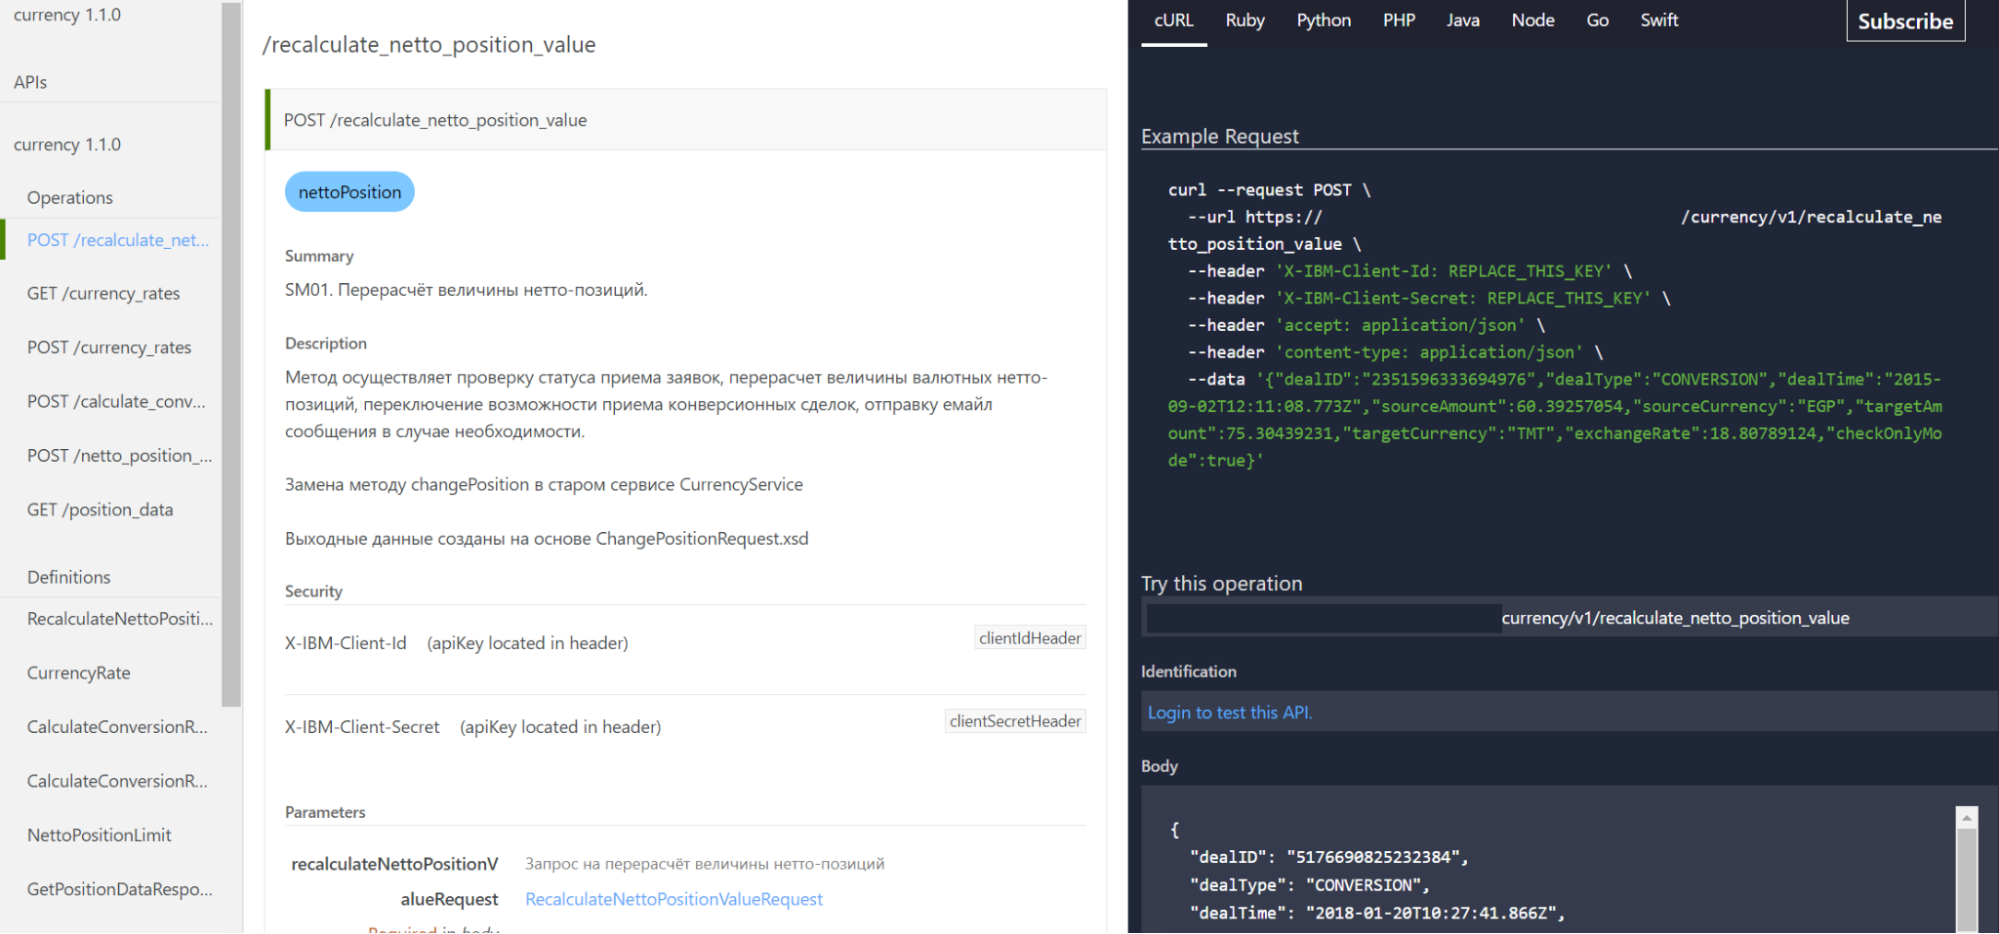
Task: Click the currency 1.1.0 sidebar title above Operations
Action: pyautogui.click(x=67, y=145)
